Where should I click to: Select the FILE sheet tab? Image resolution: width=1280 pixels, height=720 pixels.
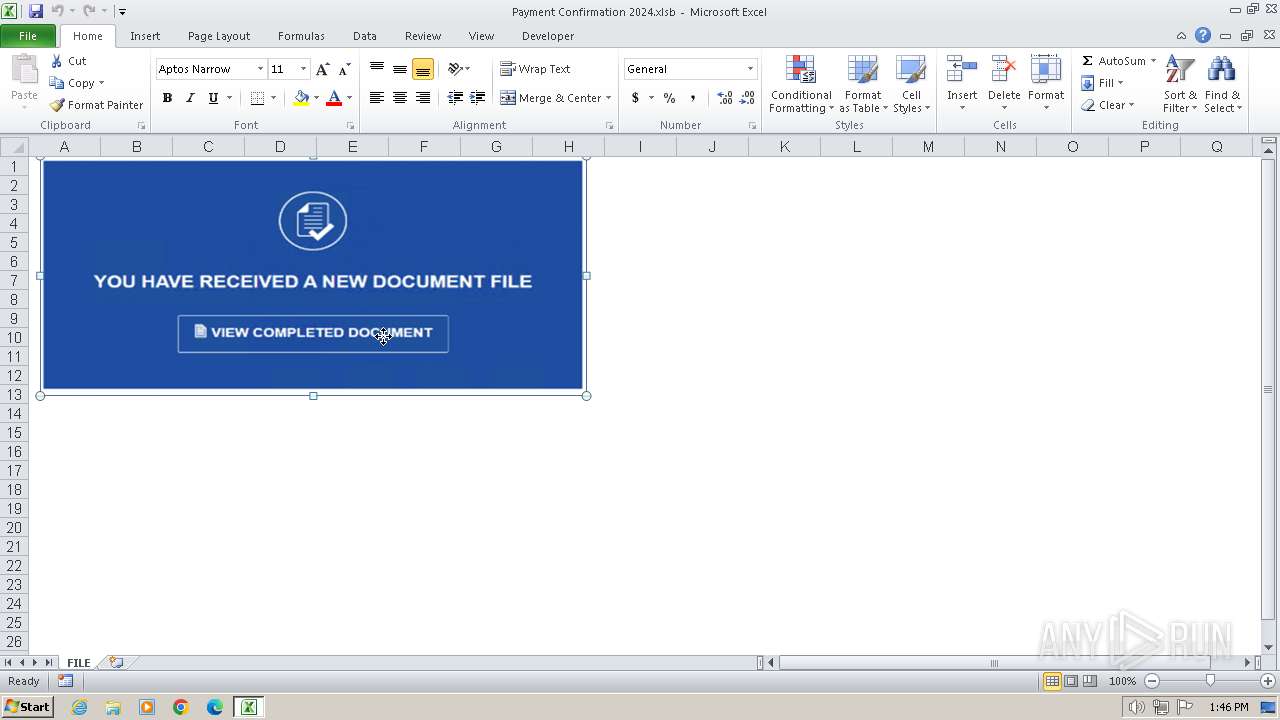(x=78, y=663)
